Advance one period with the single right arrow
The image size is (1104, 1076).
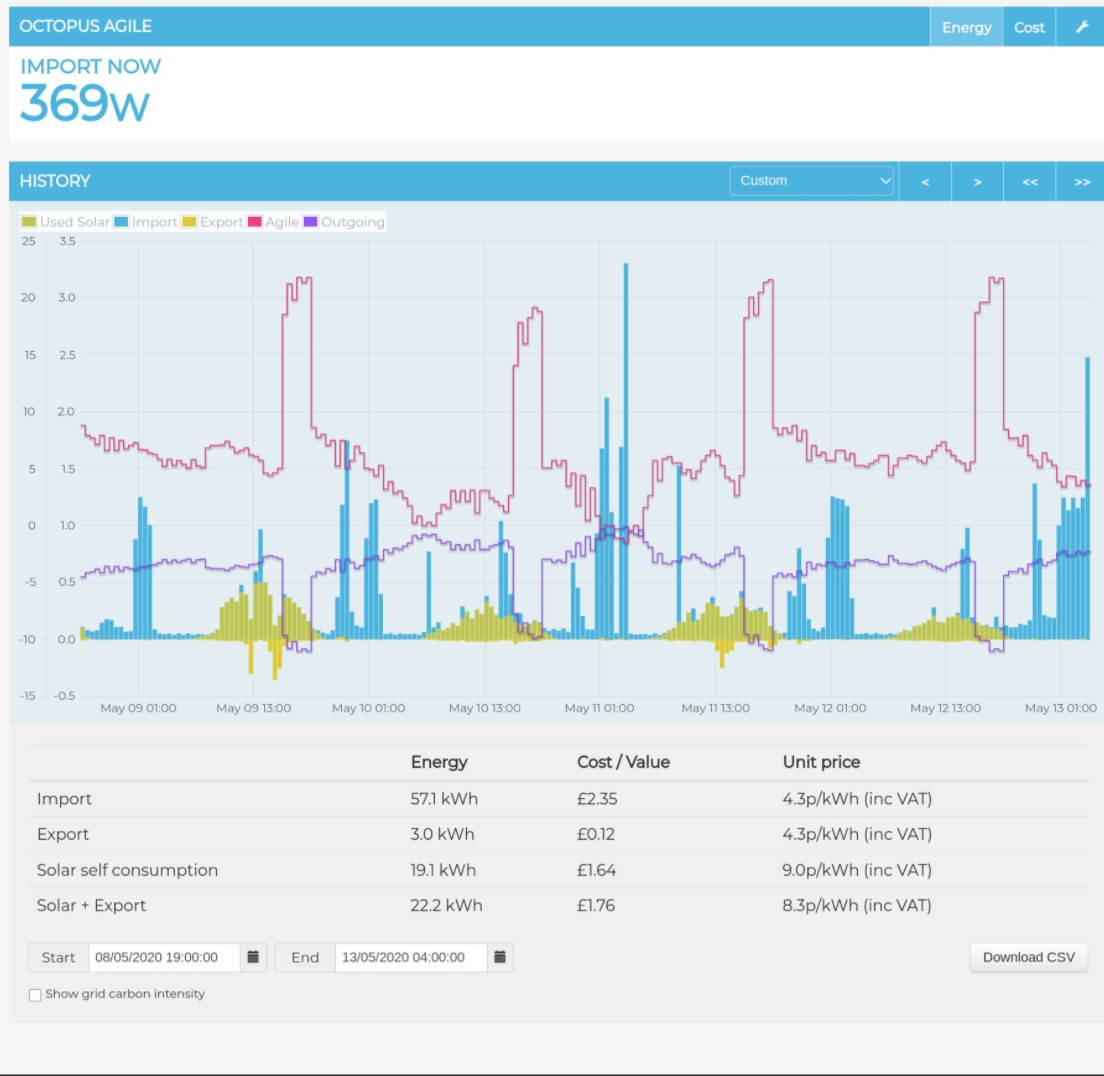click(977, 181)
